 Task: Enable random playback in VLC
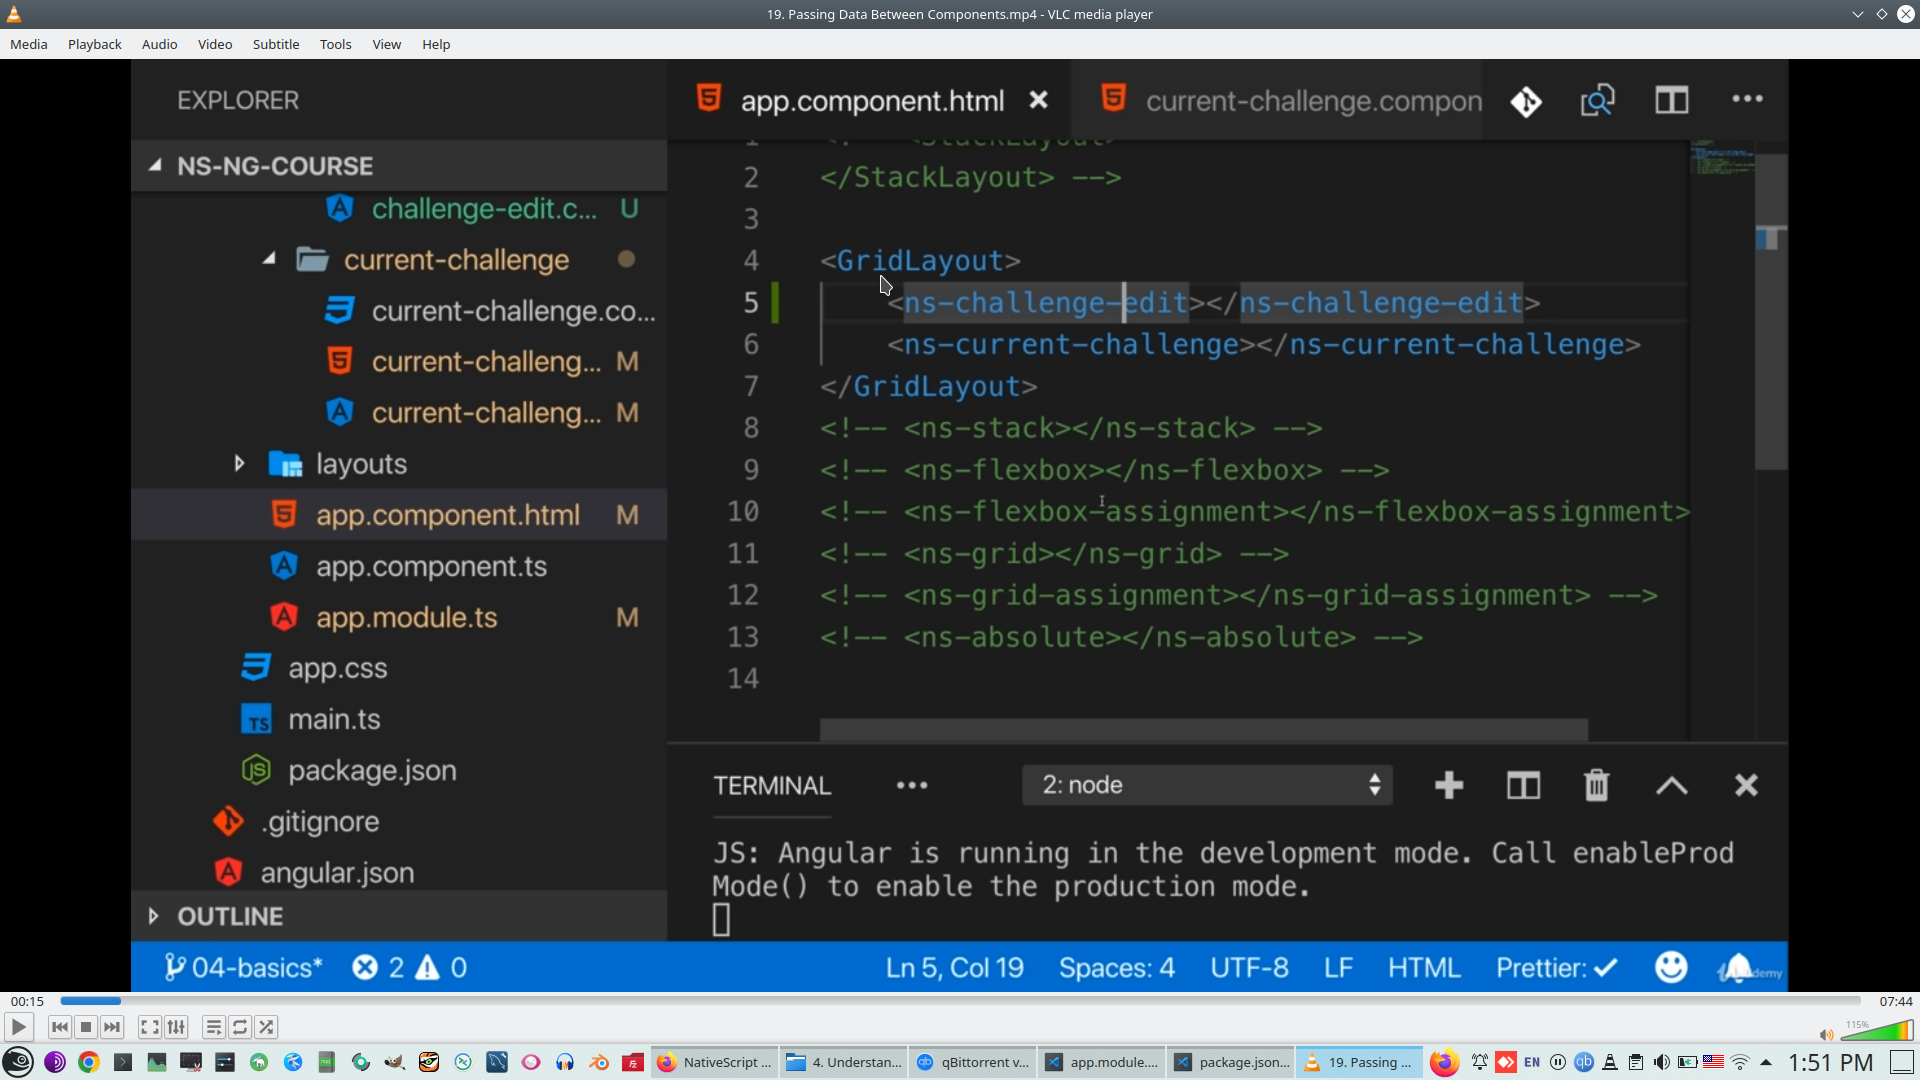point(266,1027)
